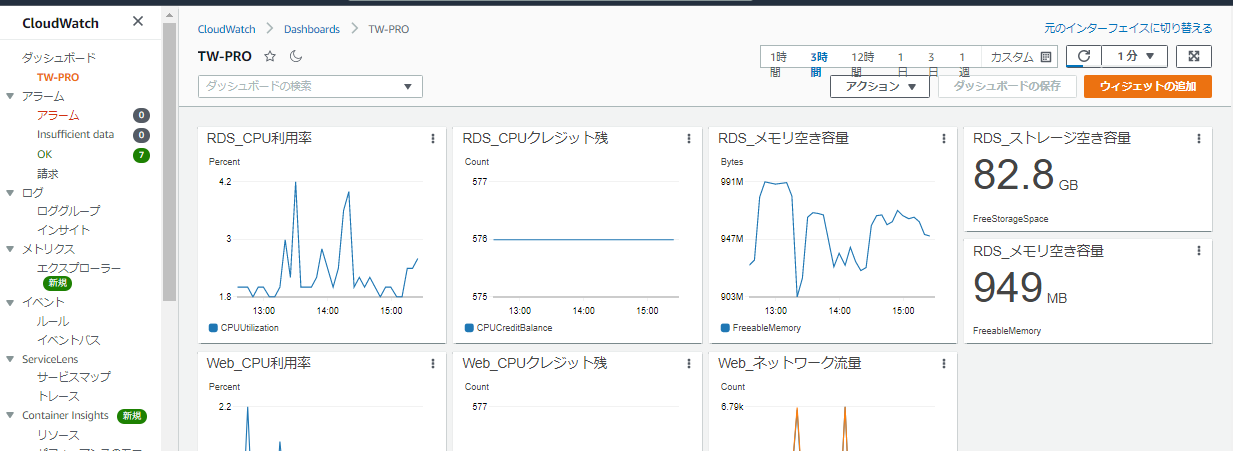1233x451 pixels.
Task: Select the 12時間 time range
Action: click(x=862, y=64)
